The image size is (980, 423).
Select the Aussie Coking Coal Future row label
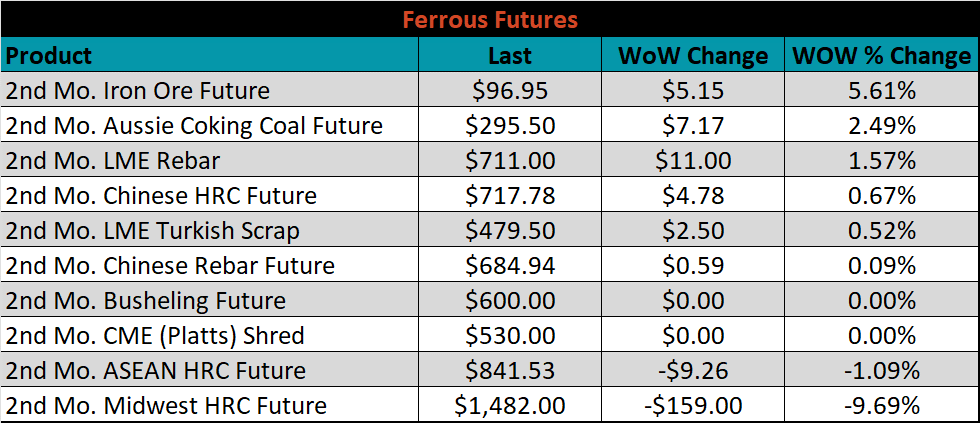pos(210,125)
